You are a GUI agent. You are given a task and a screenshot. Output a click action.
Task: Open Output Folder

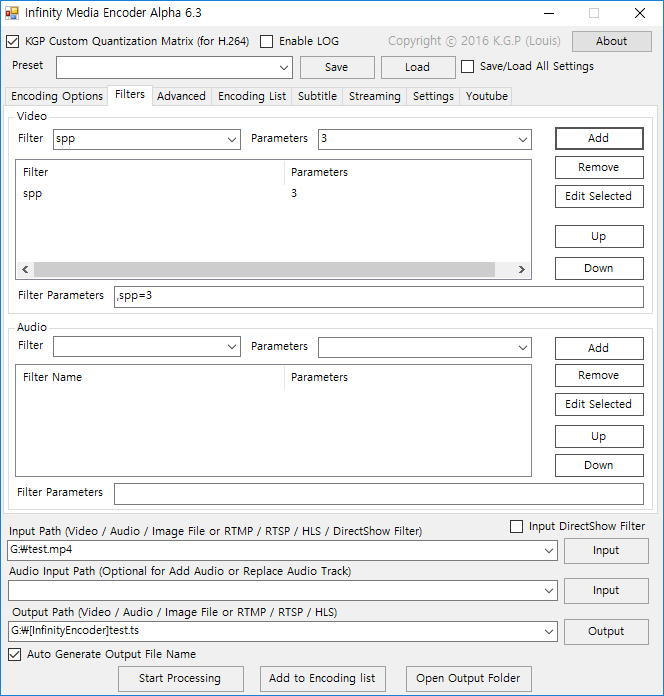click(x=469, y=679)
